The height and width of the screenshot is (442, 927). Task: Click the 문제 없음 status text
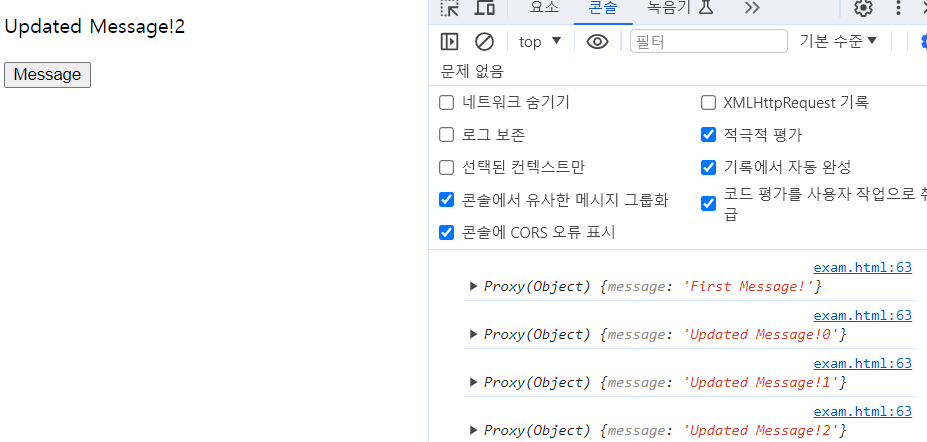click(x=472, y=72)
